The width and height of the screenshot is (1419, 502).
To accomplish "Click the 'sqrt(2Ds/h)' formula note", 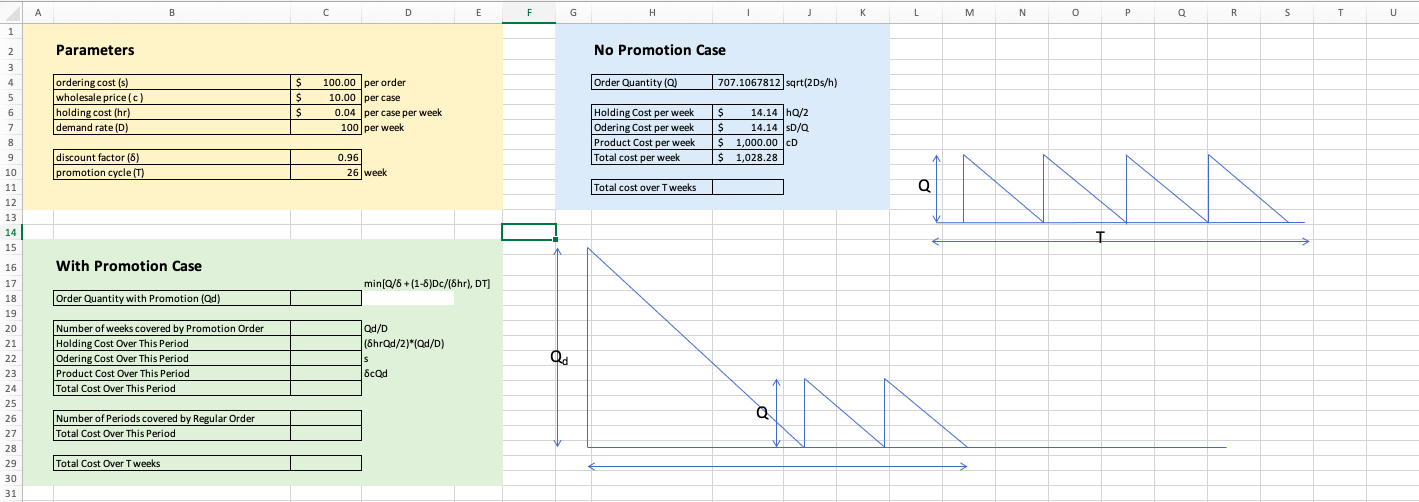I will click(x=811, y=82).
